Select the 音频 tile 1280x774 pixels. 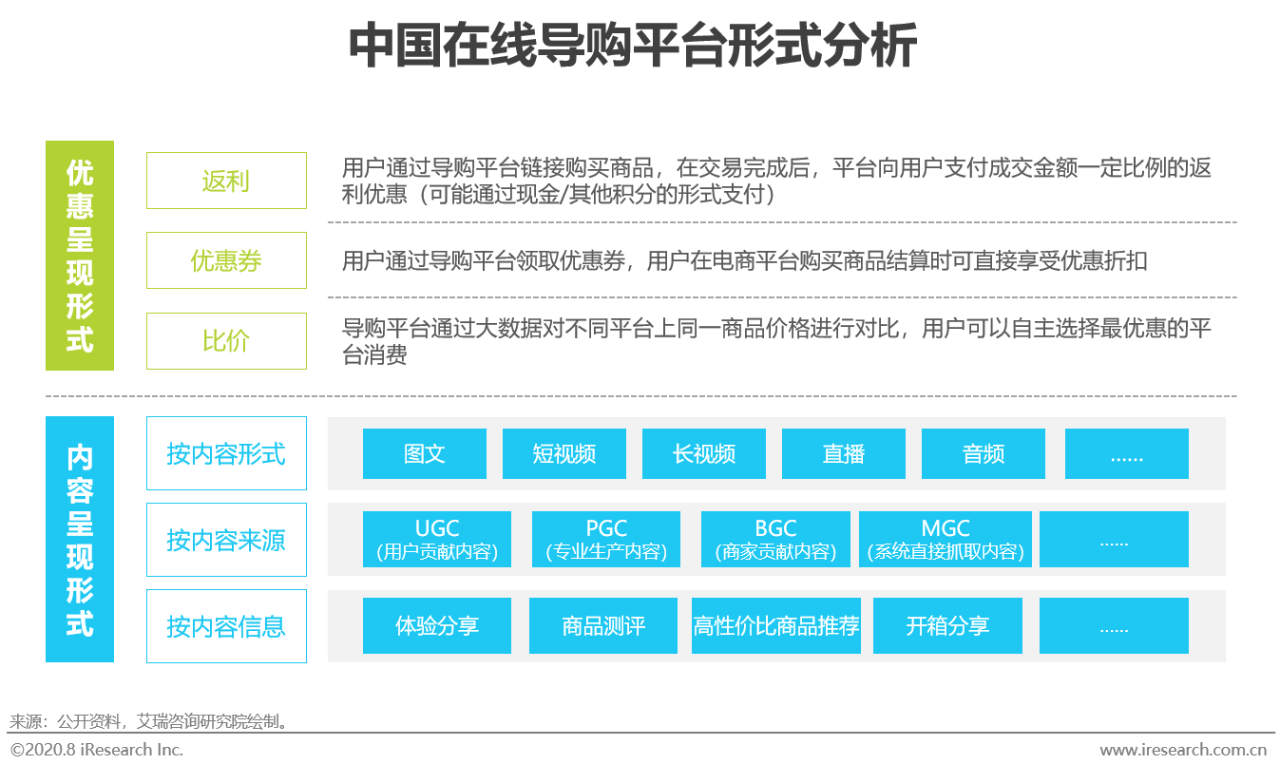click(983, 454)
